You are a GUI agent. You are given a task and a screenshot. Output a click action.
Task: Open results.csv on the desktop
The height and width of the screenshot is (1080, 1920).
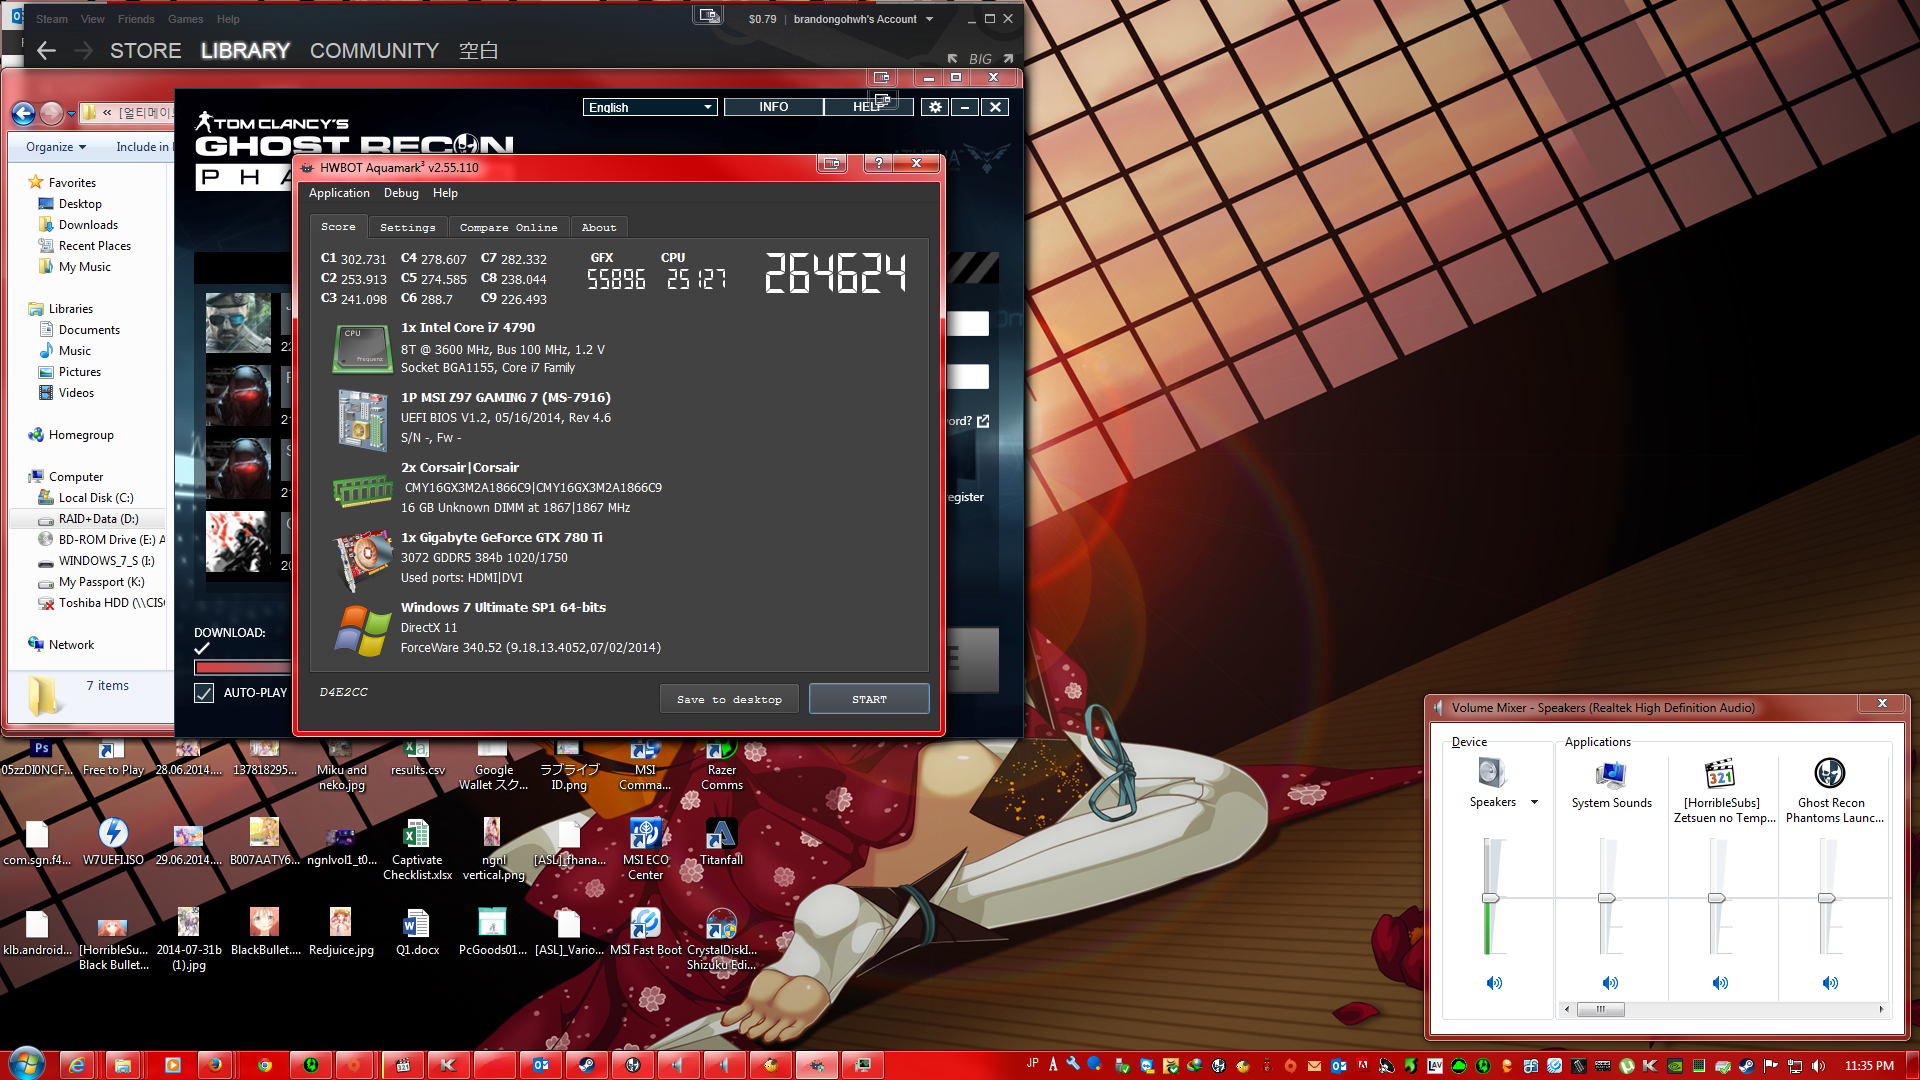[x=417, y=758]
